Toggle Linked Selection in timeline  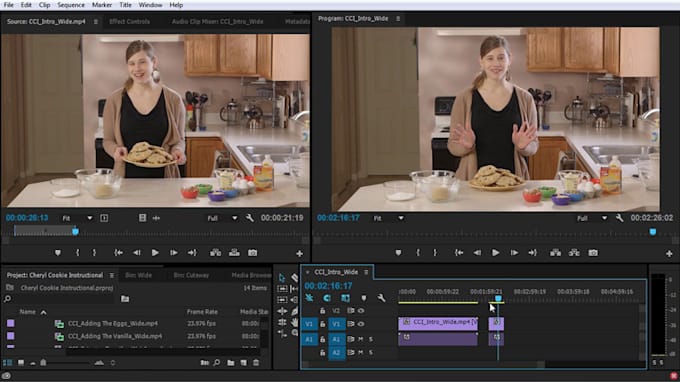point(345,298)
